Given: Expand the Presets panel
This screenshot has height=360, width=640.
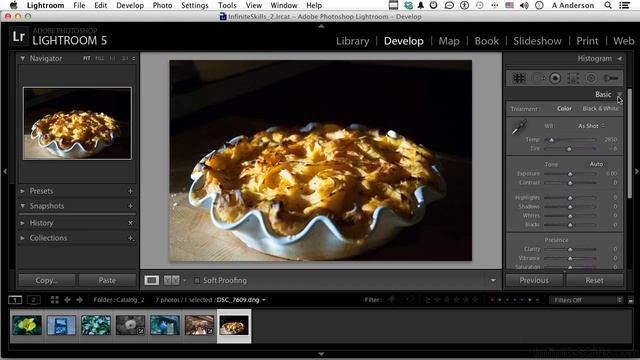Looking at the screenshot, I should click(22, 191).
